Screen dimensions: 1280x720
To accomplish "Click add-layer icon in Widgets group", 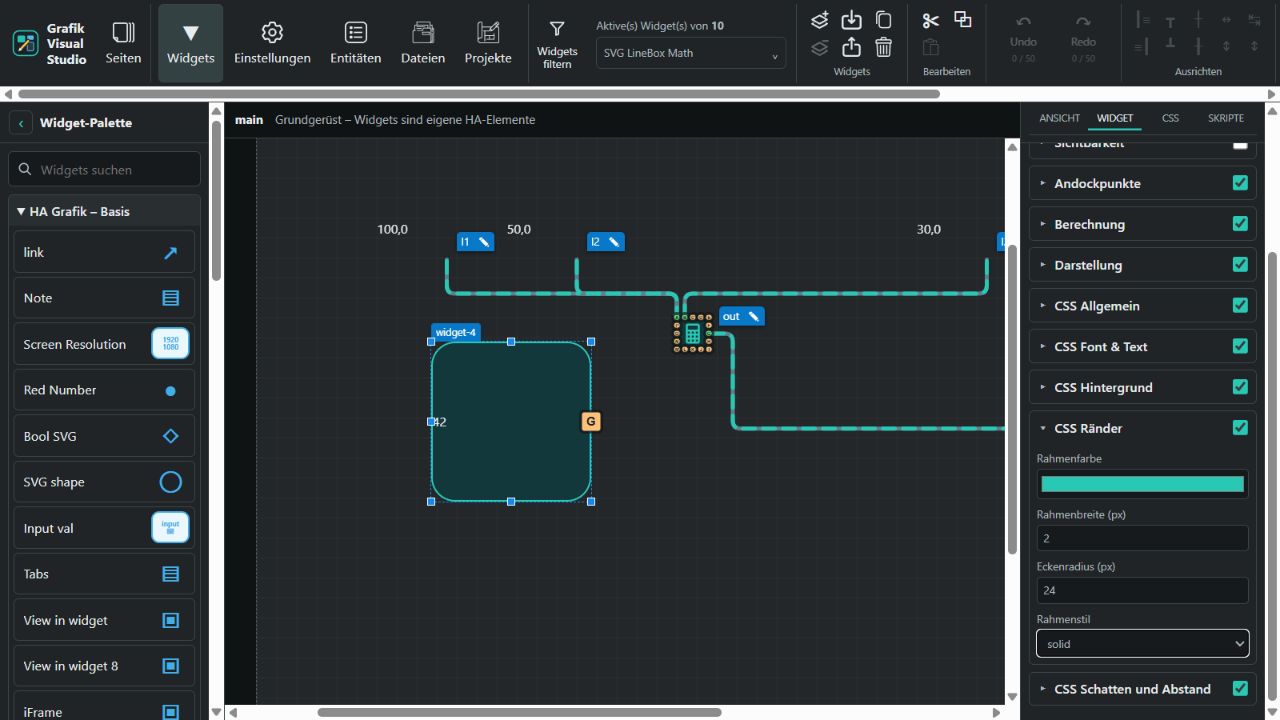I will (x=819, y=20).
